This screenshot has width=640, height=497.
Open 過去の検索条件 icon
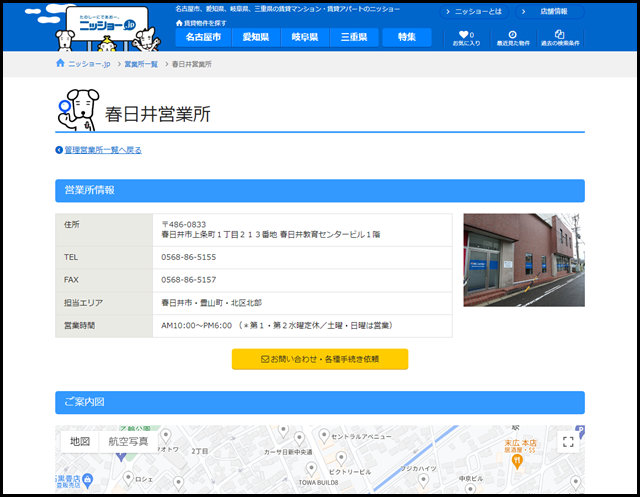(x=559, y=38)
